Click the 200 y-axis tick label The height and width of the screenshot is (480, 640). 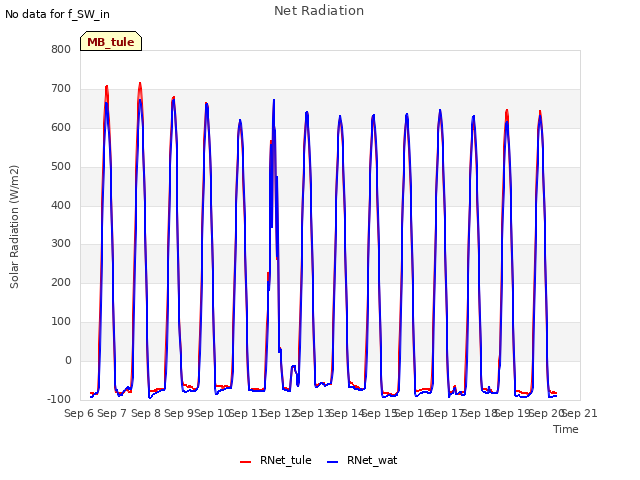(x=61, y=282)
